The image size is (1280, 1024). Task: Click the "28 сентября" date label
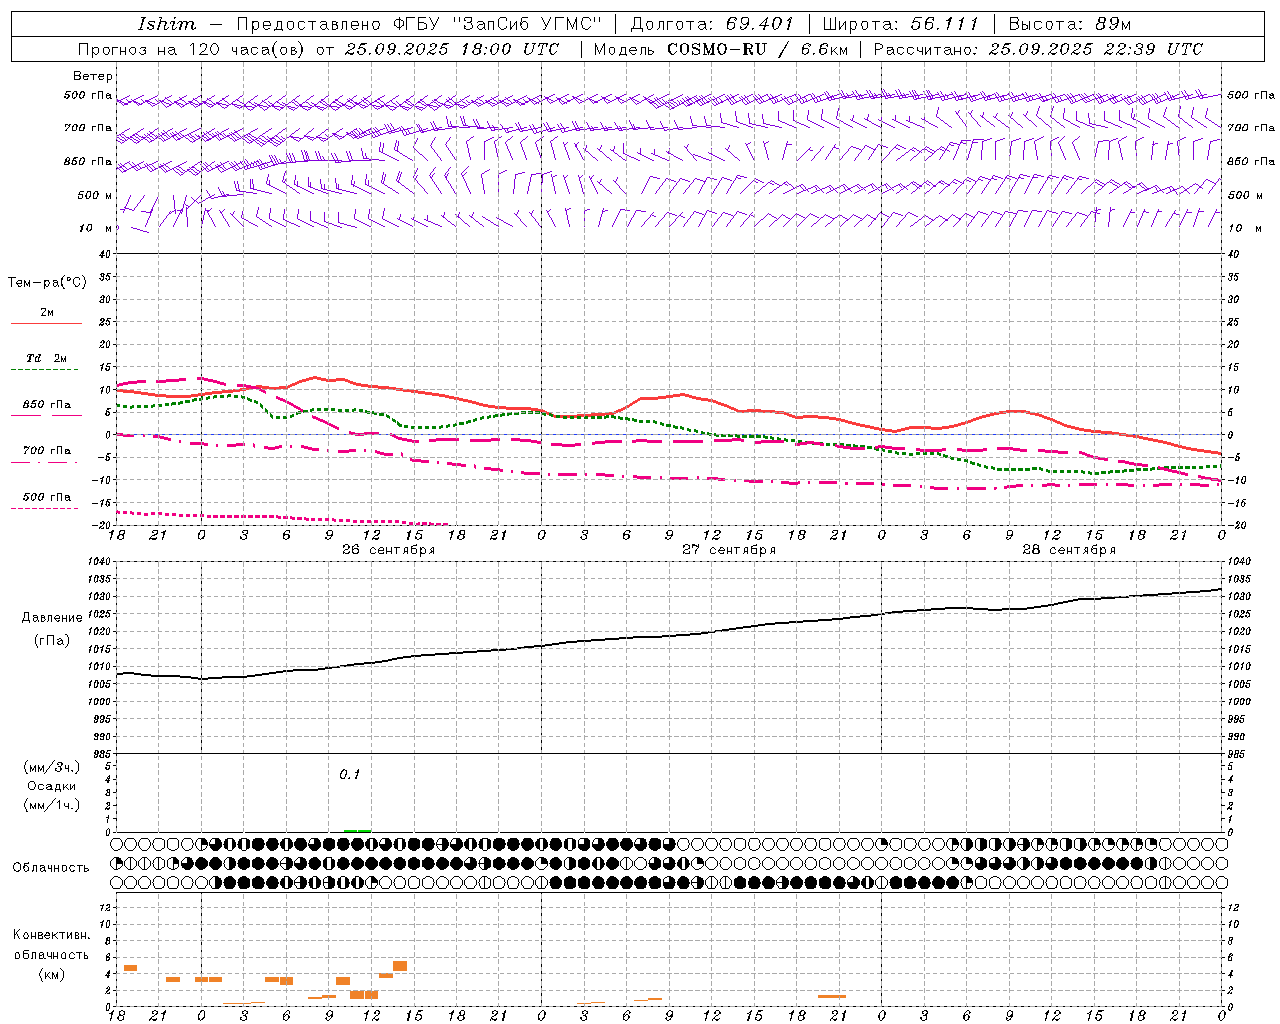click(x=1069, y=550)
